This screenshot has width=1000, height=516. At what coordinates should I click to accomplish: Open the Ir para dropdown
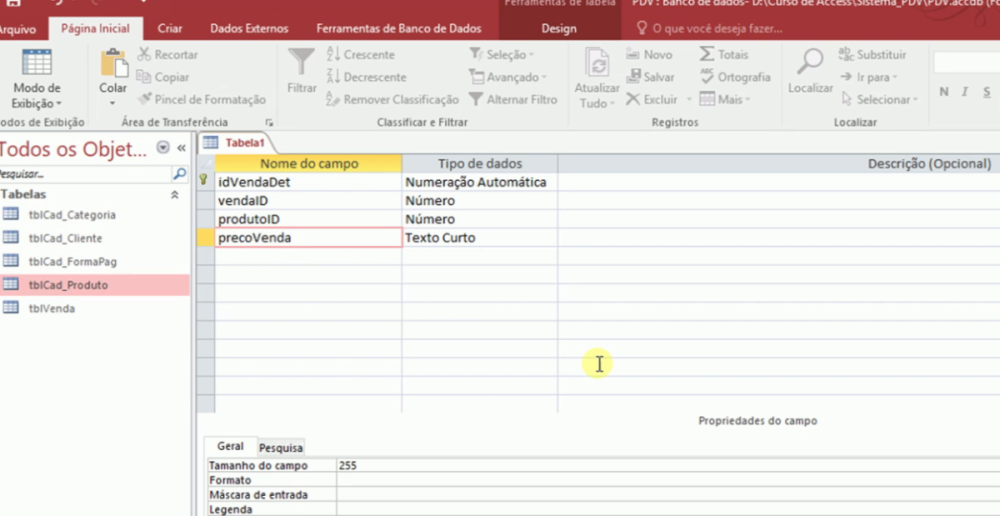(x=869, y=77)
